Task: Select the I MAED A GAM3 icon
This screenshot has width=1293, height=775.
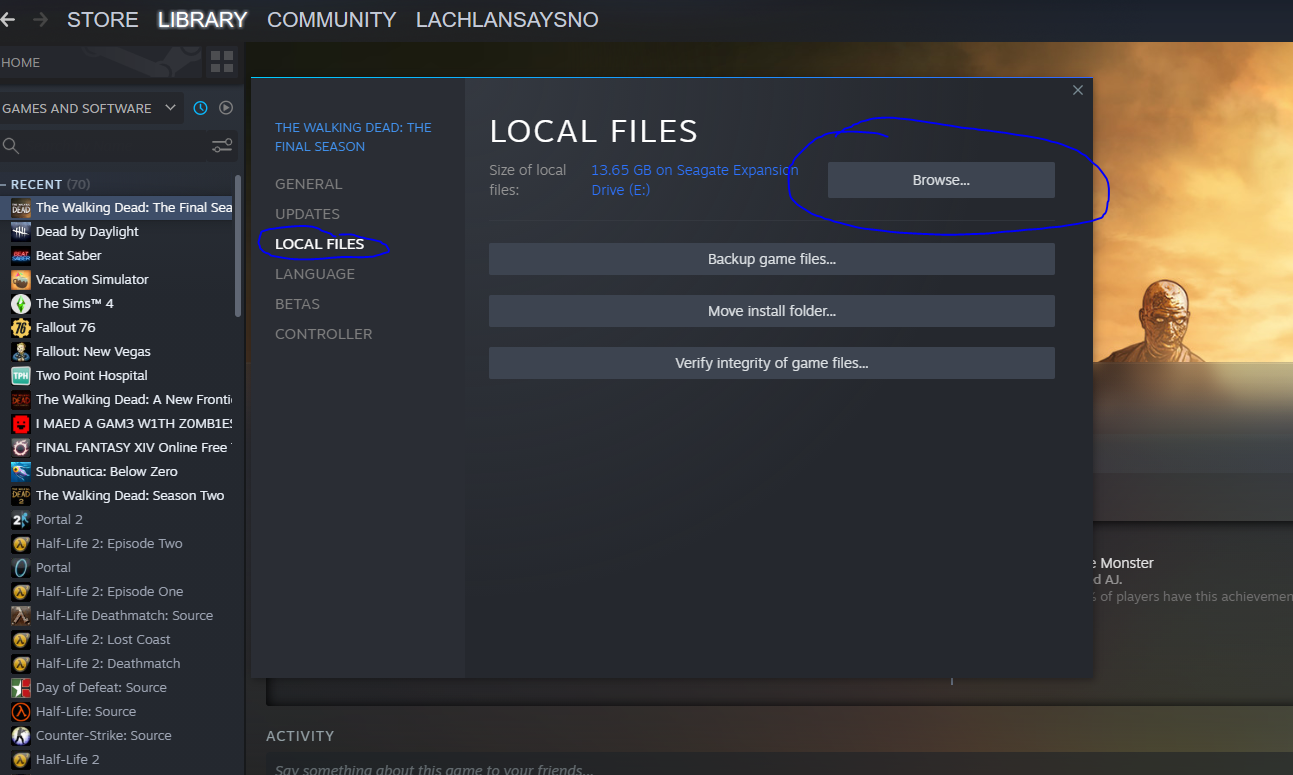Action: click(x=21, y=423)
